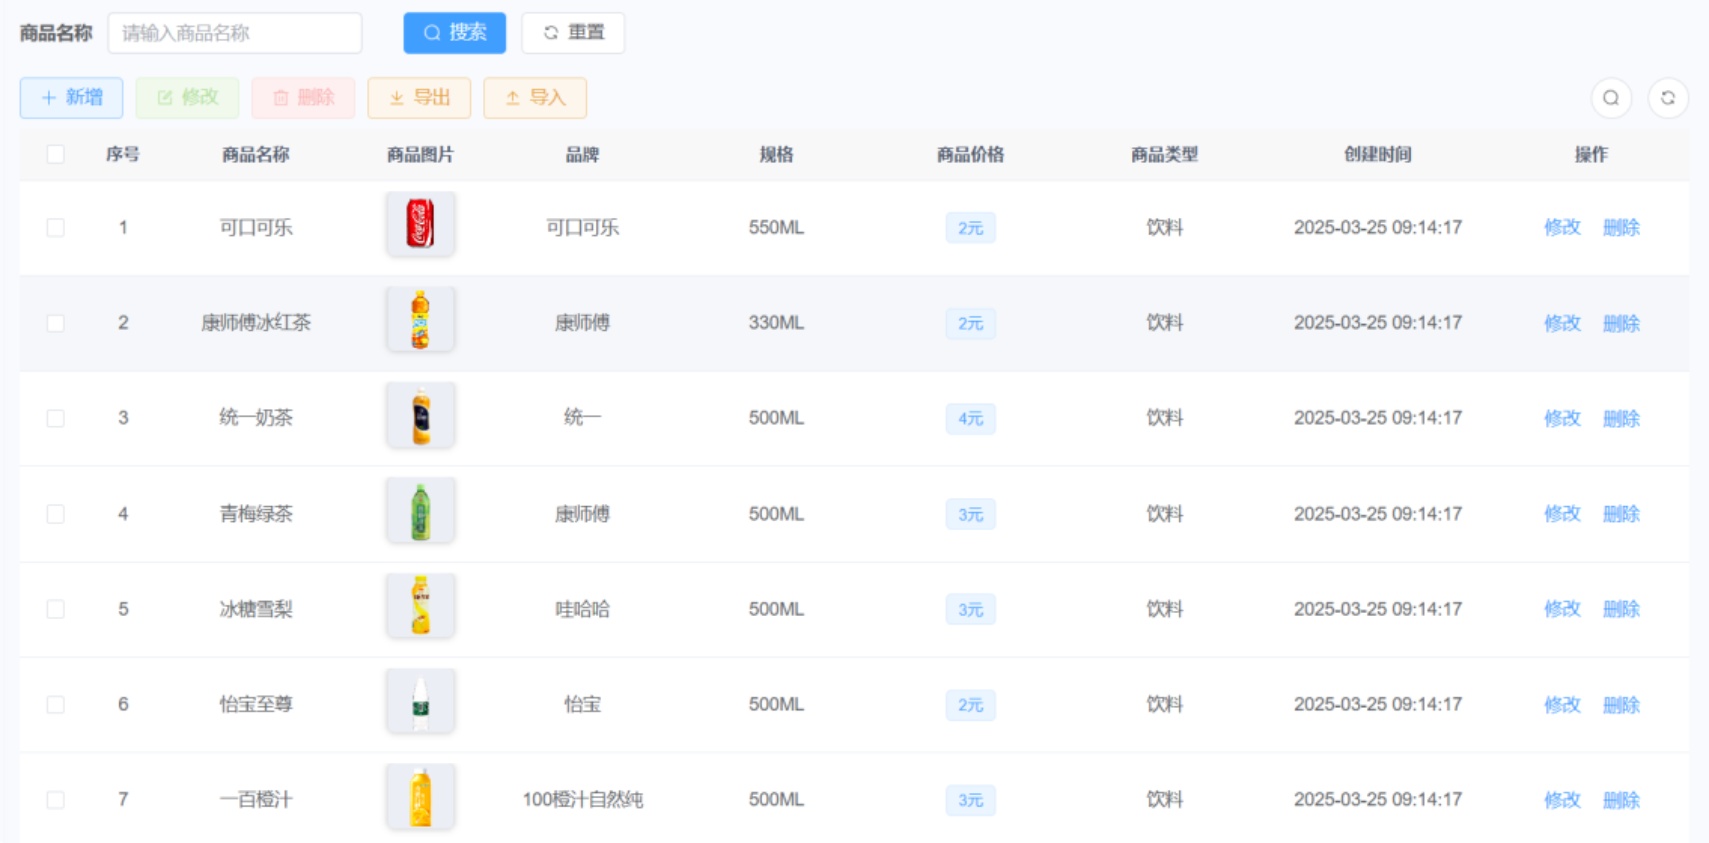
Task: Click the 2元 price tag for 康师傅冰红茶
Action: tap(970, 324)
